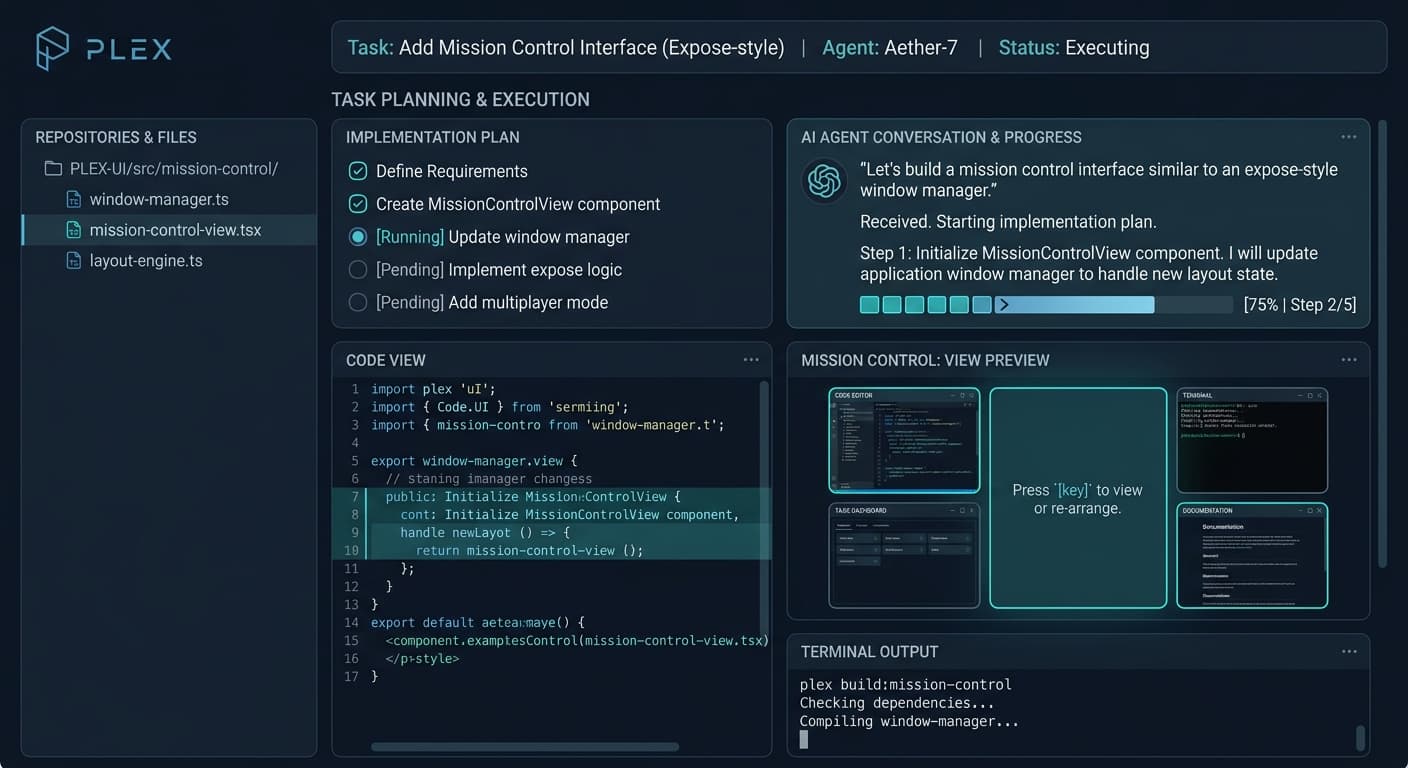Close the Documentation preview window
This screenshot has width=1408, height=768.
pyautogui.click(x=1320, y=511)
